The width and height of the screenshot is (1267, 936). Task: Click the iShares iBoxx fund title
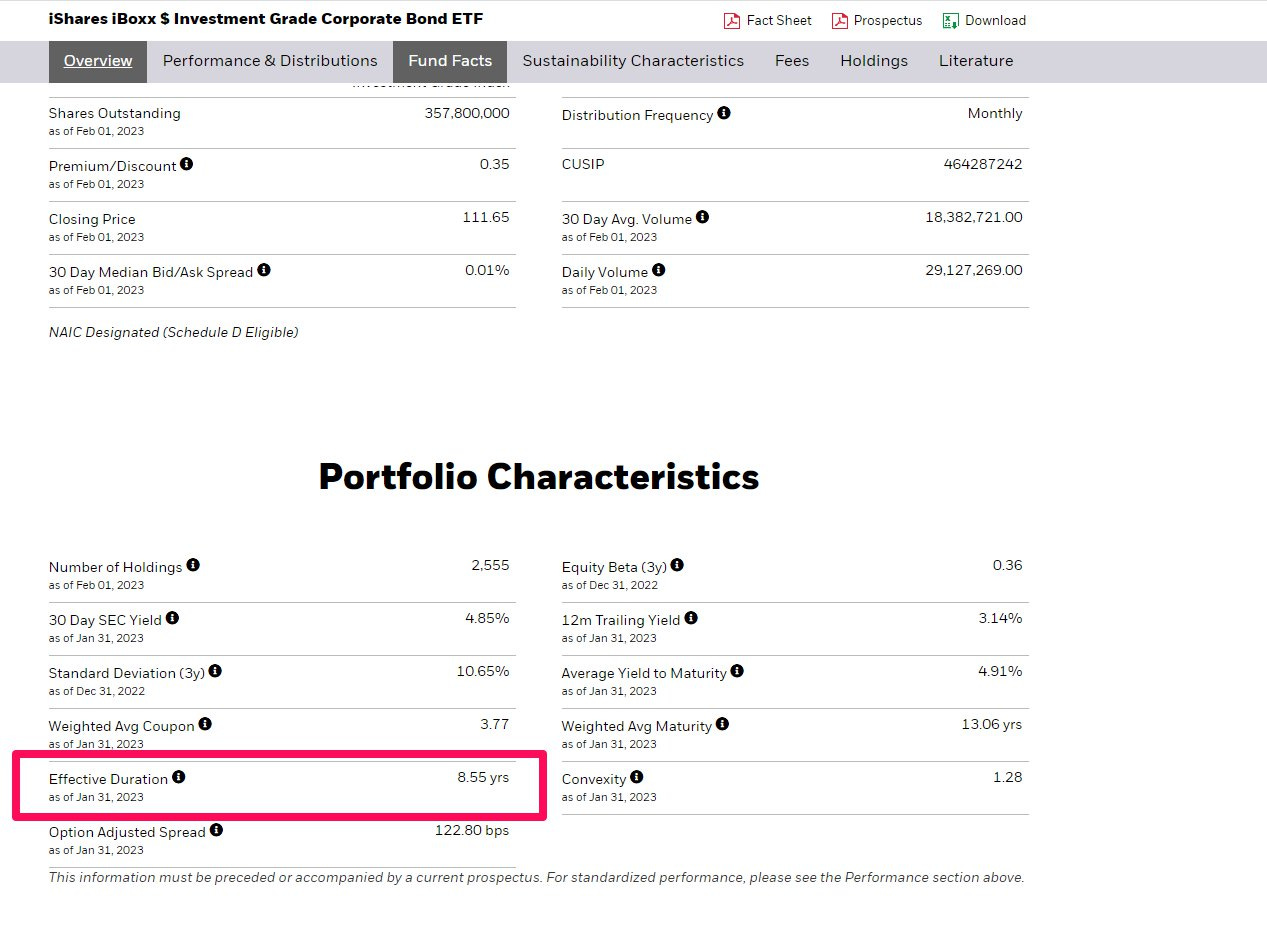(266, 19)
